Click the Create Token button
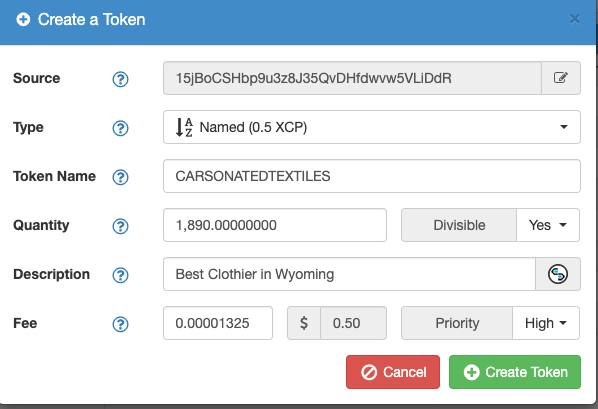 515,372
